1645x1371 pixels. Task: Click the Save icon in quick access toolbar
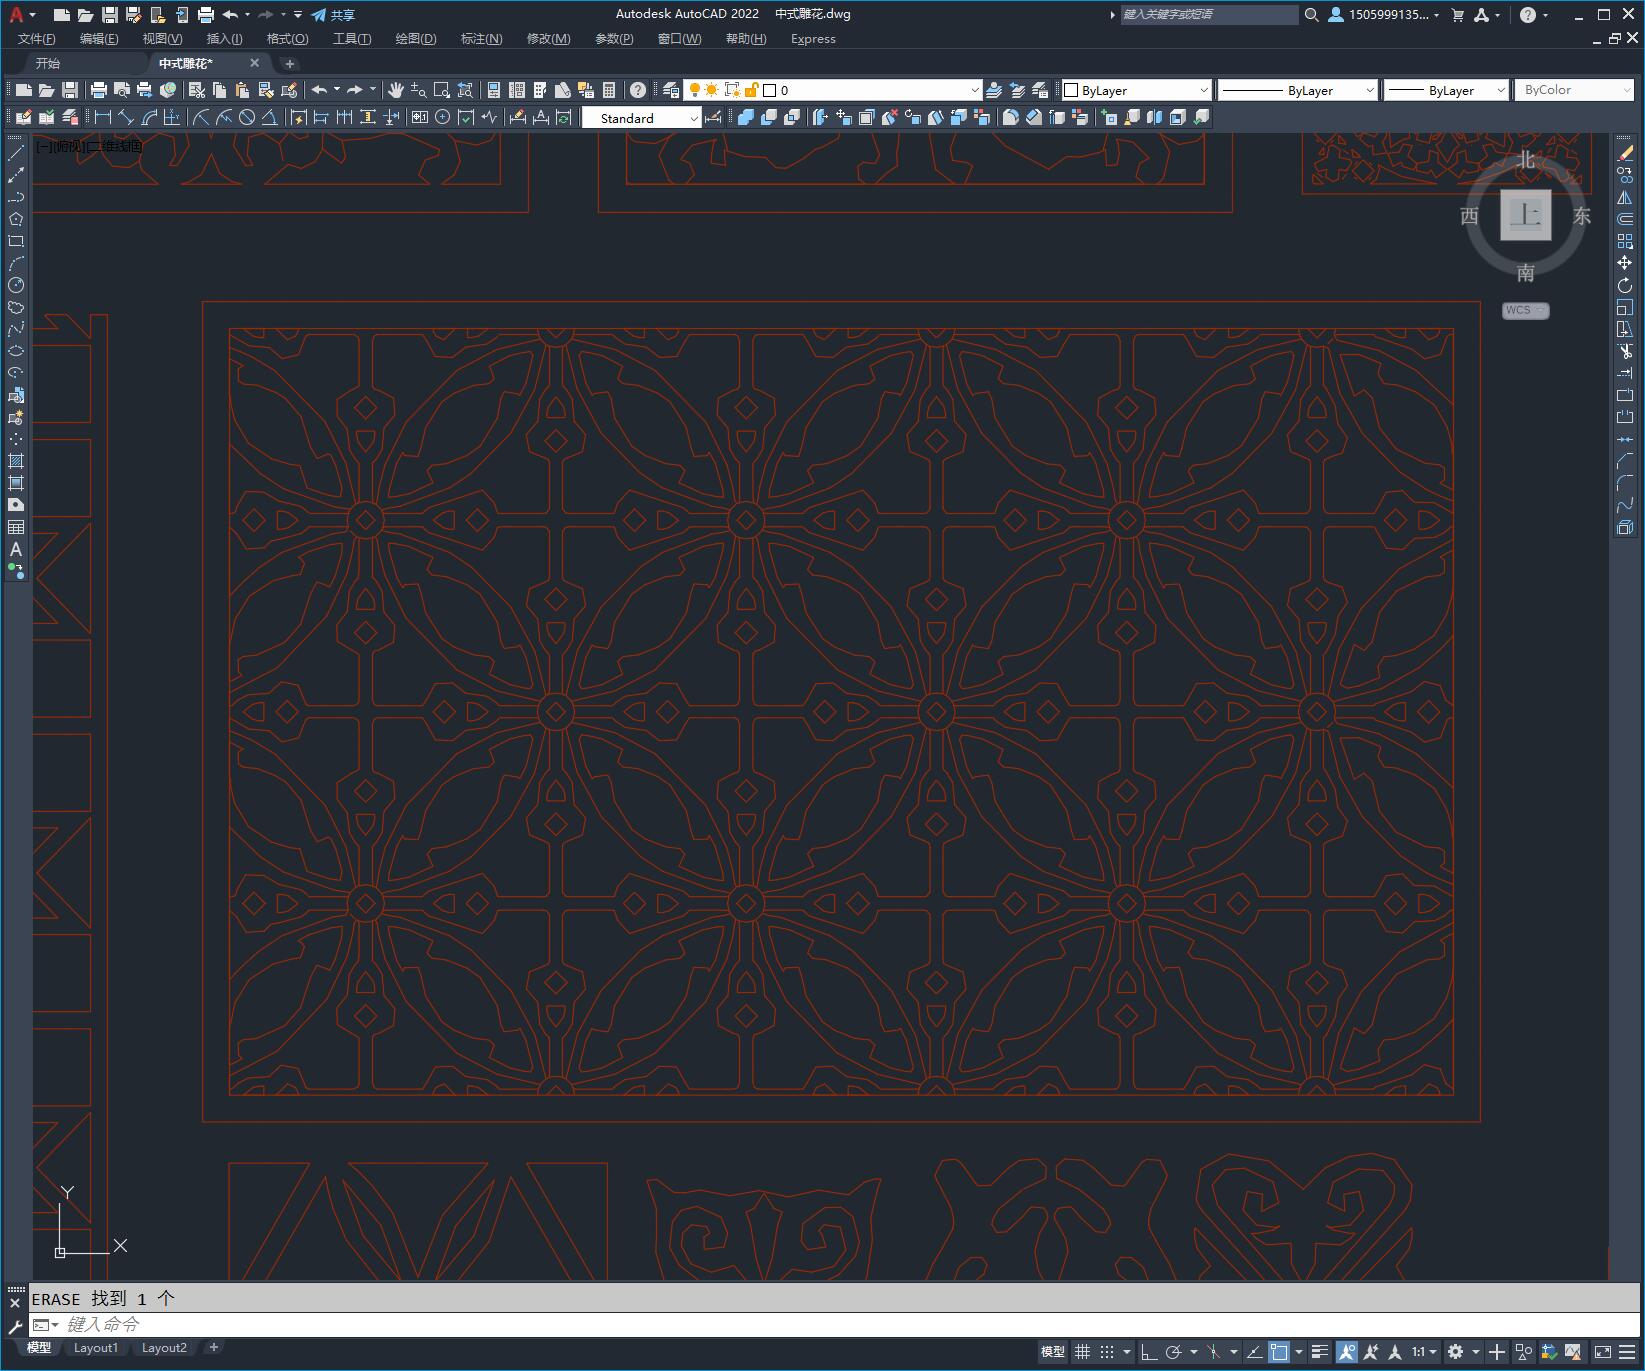(x=110, y=15)
